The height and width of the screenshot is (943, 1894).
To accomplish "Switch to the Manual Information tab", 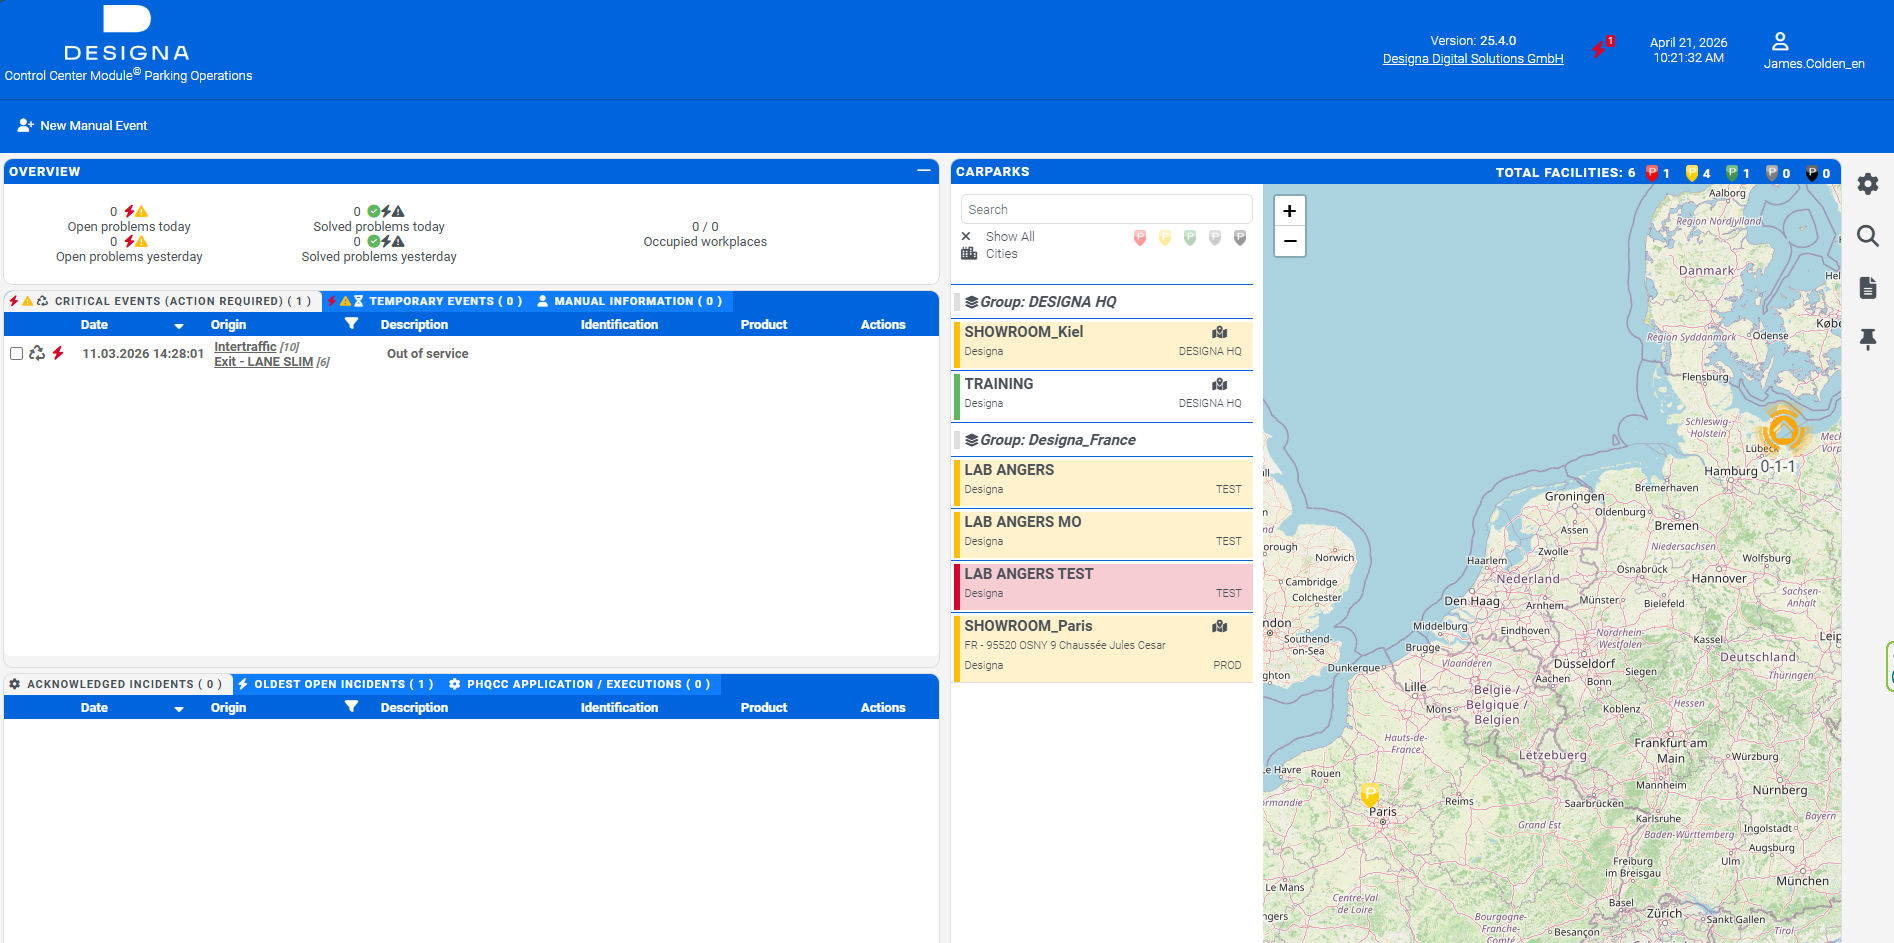I will [630, 301].
